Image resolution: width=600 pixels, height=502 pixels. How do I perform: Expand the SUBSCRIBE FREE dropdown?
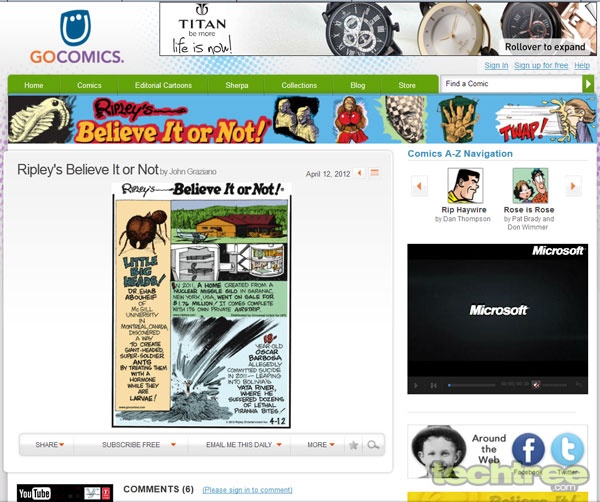pyautogui.click(x=139, y=445)
